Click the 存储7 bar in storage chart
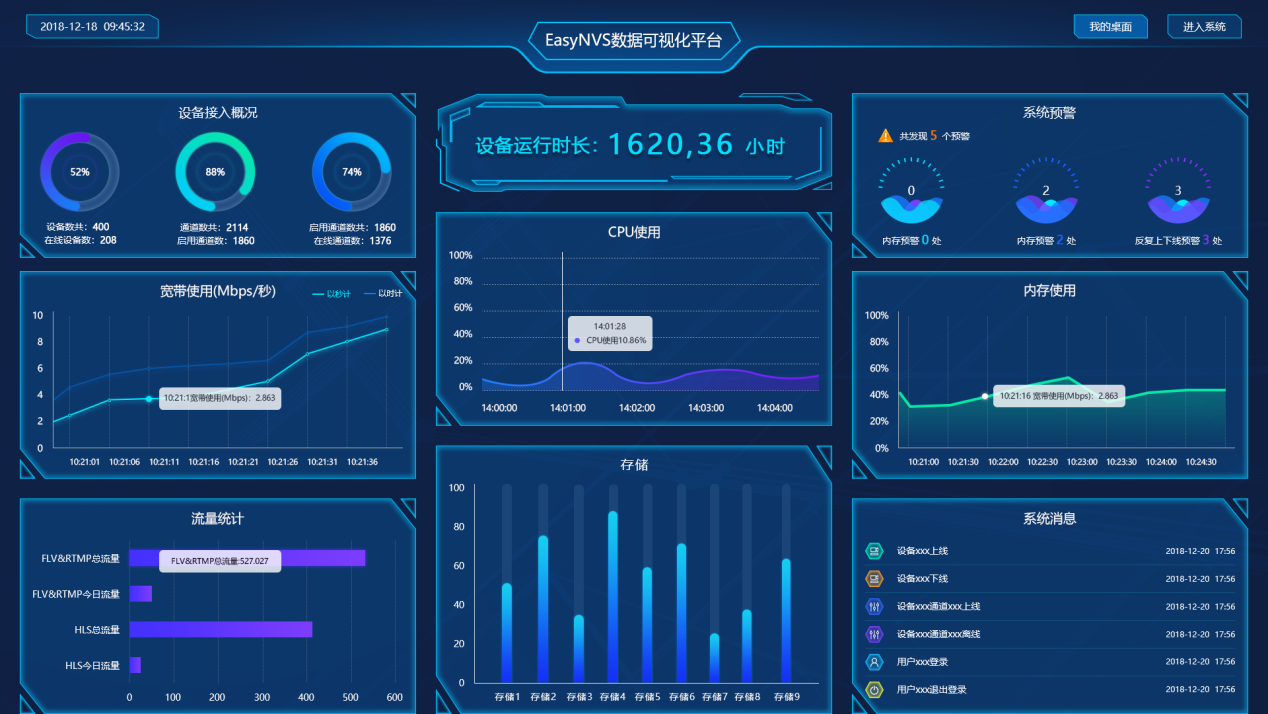This screenshot has height=714, width=1268. (714, 658)
